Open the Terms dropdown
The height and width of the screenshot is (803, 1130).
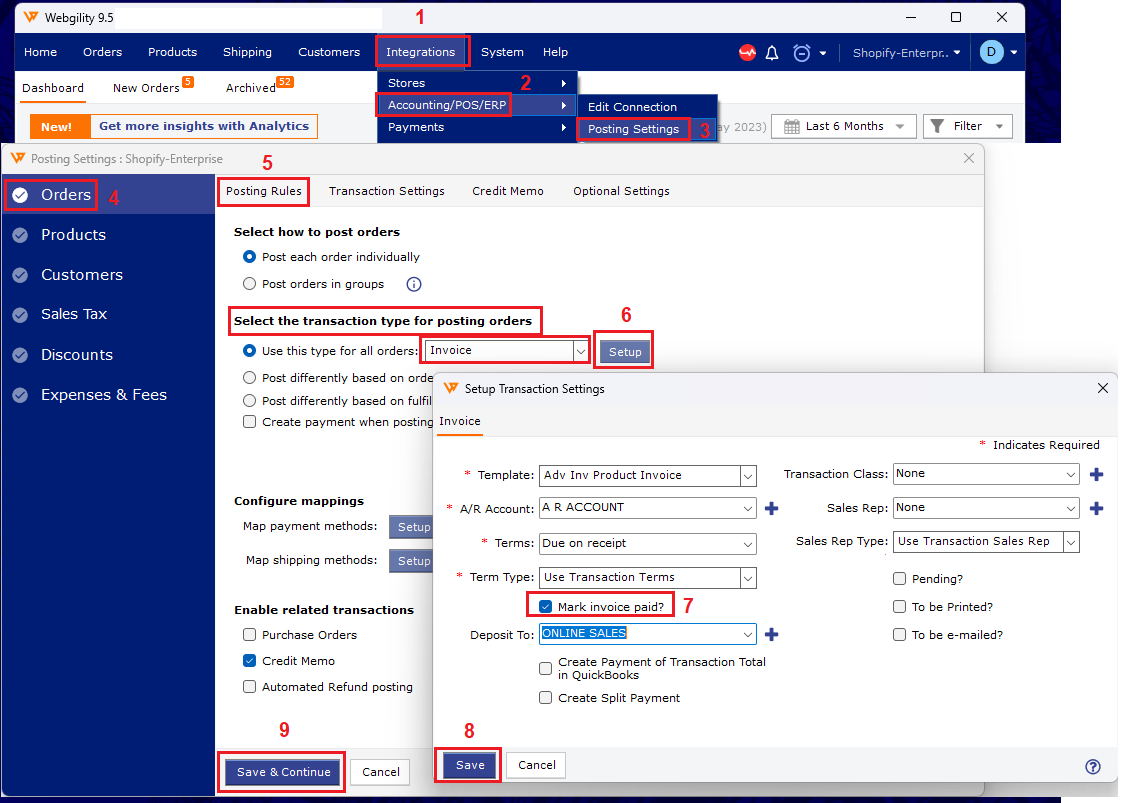click(x=748, y=544)
